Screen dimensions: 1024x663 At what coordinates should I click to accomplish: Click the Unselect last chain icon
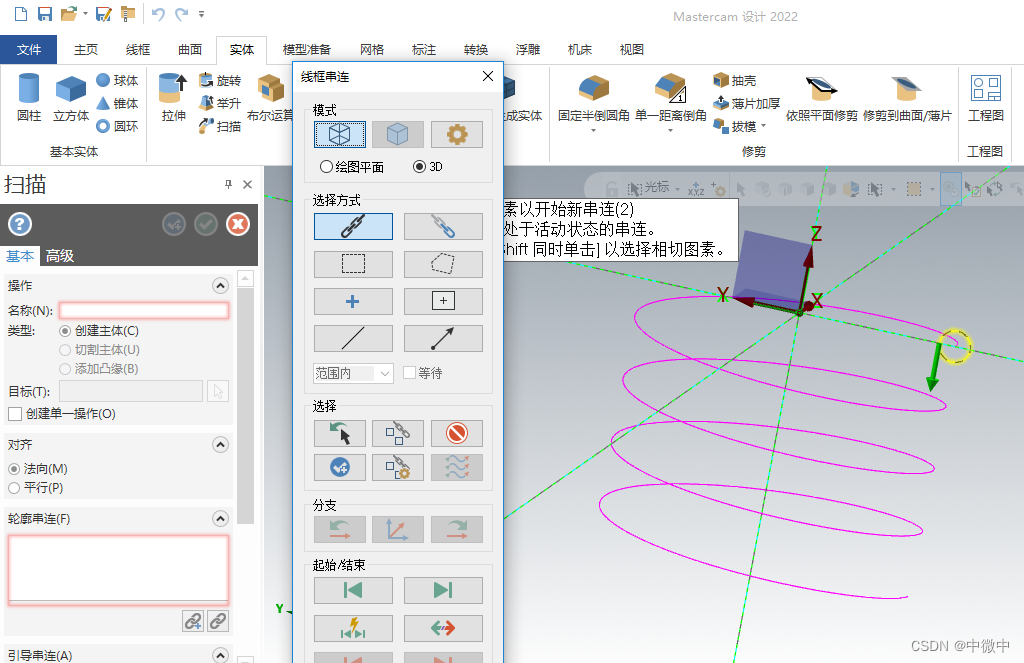[340, 433]
